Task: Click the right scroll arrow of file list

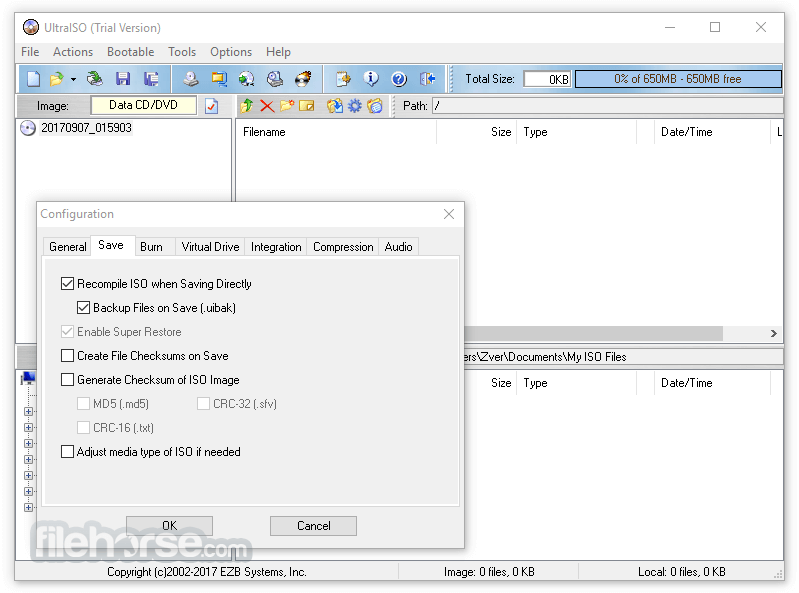Action: tap(774, 334)
